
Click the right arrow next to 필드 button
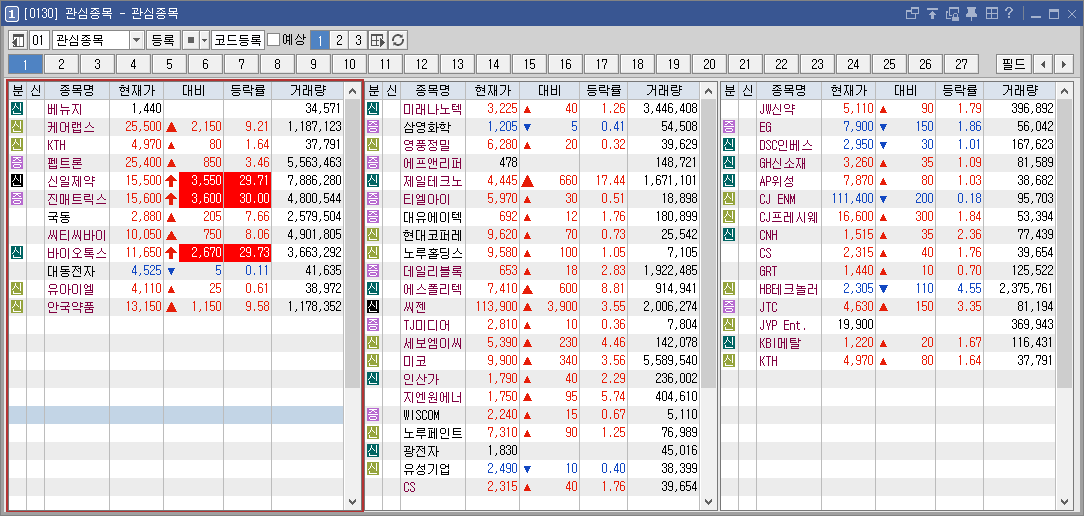coord(1063,64)
